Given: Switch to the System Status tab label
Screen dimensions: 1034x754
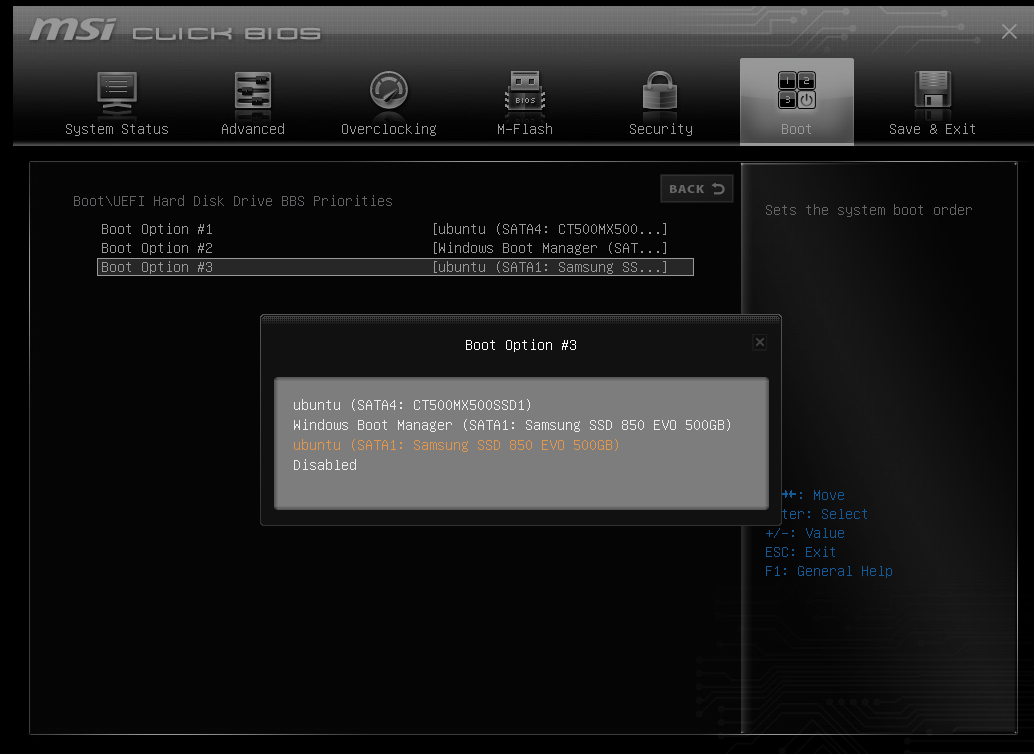Looking at the screenshot, I should coord(117,129).
